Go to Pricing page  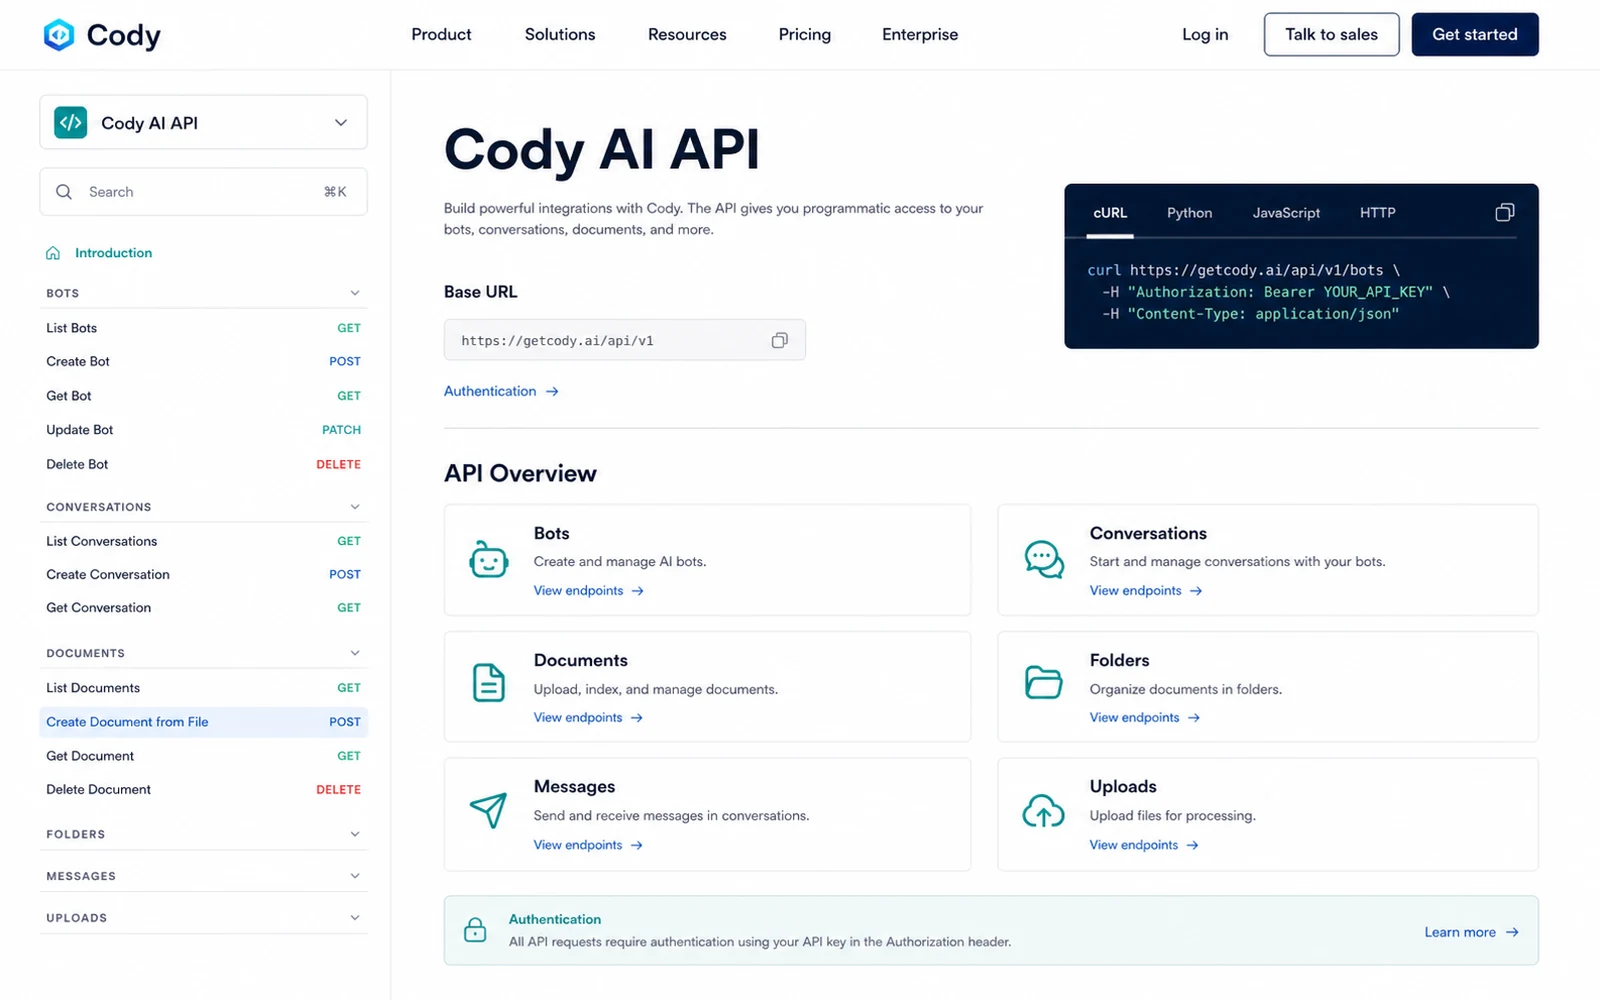pyautogui.click(x=805, y=35)
